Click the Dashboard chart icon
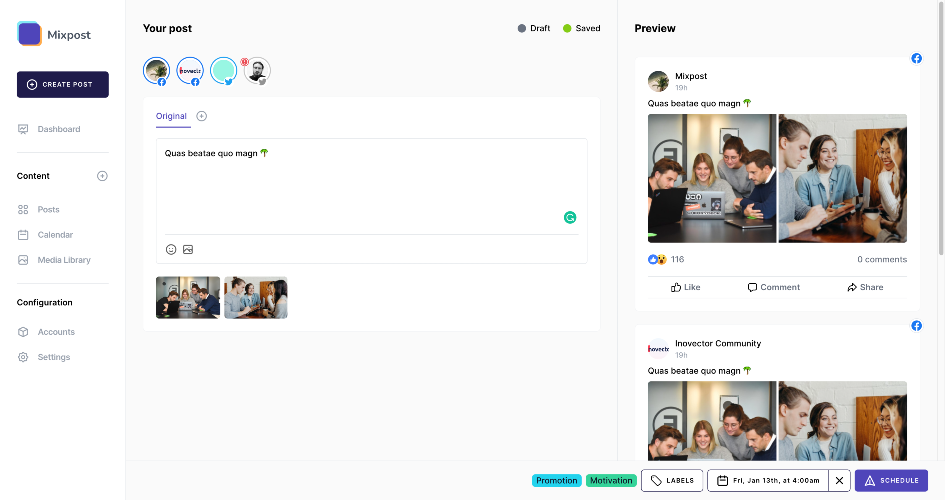This screenshot has height=500, width=945. click(x=23, y=129)
